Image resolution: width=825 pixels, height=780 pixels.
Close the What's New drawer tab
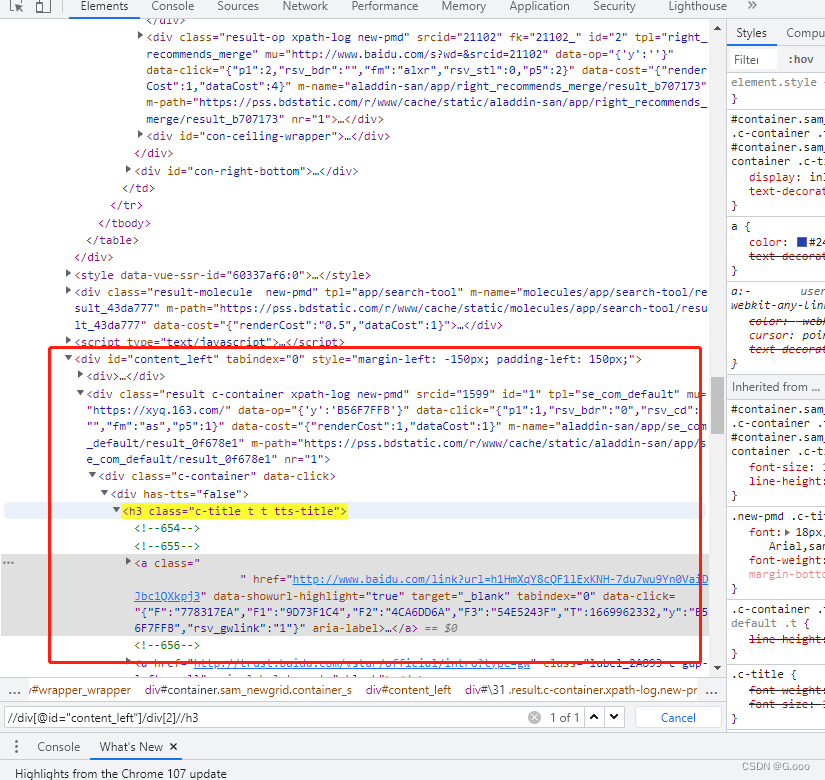click(174, 746)
